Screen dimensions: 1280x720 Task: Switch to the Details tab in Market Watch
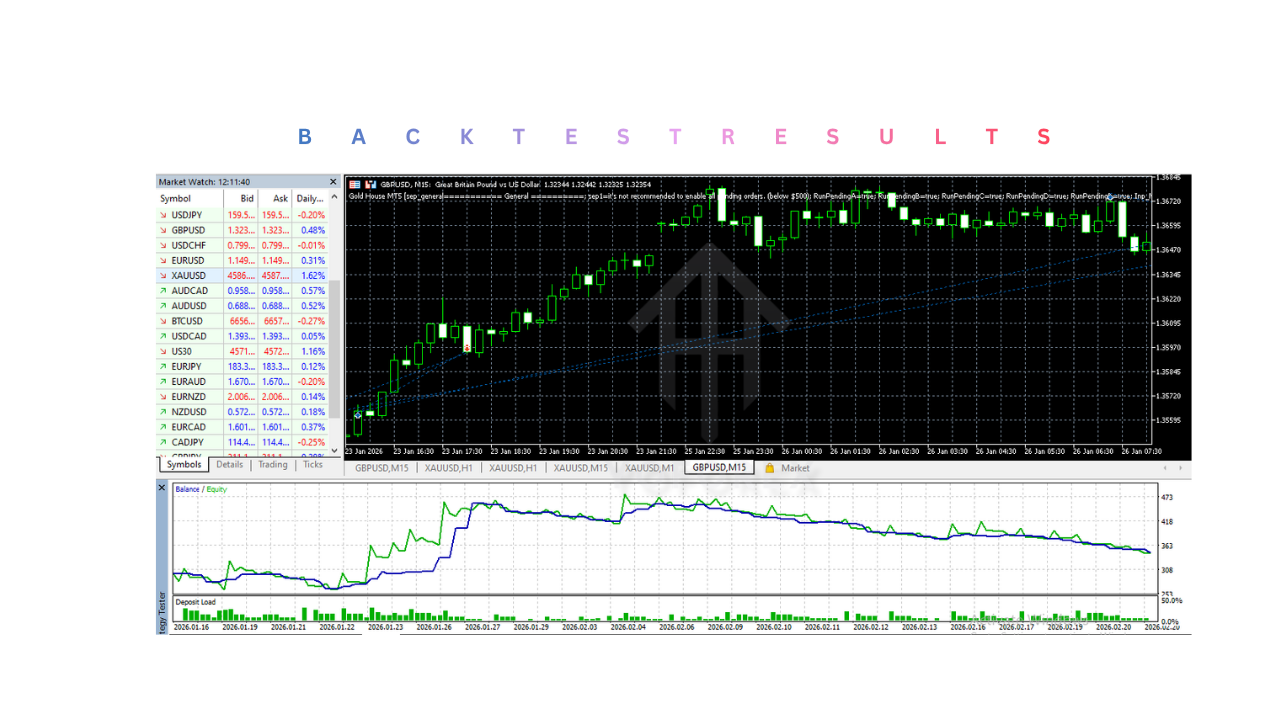click(x=230, y=464)
